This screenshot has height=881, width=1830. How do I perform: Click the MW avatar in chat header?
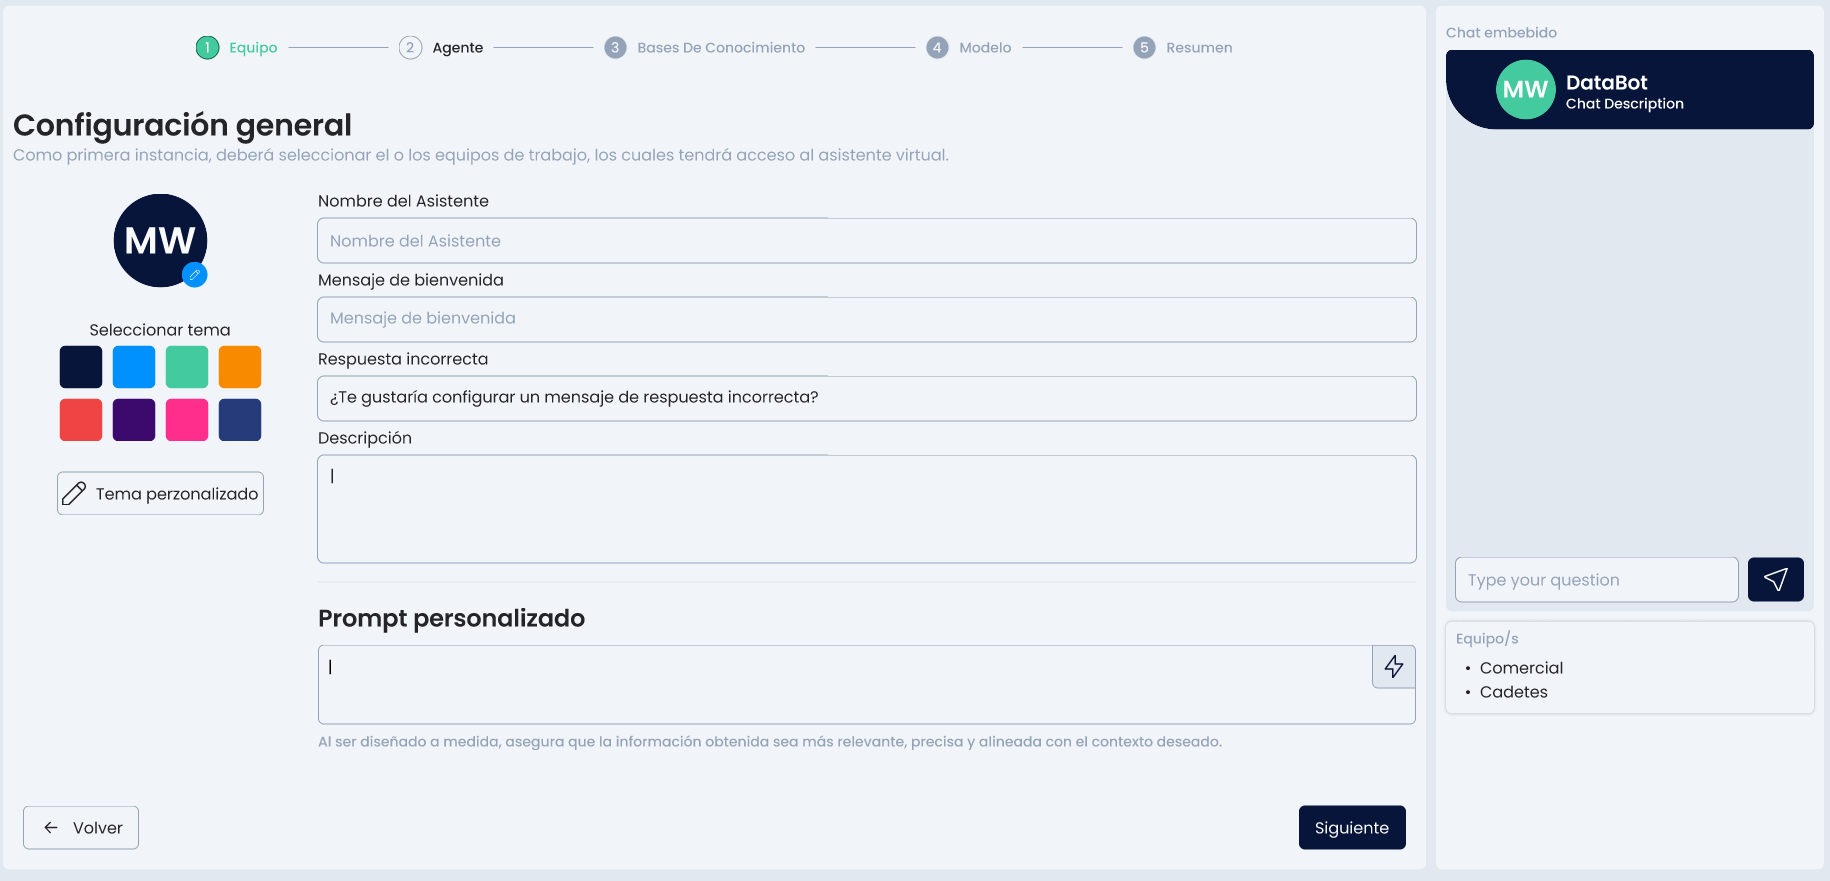tap(1525, 90)
